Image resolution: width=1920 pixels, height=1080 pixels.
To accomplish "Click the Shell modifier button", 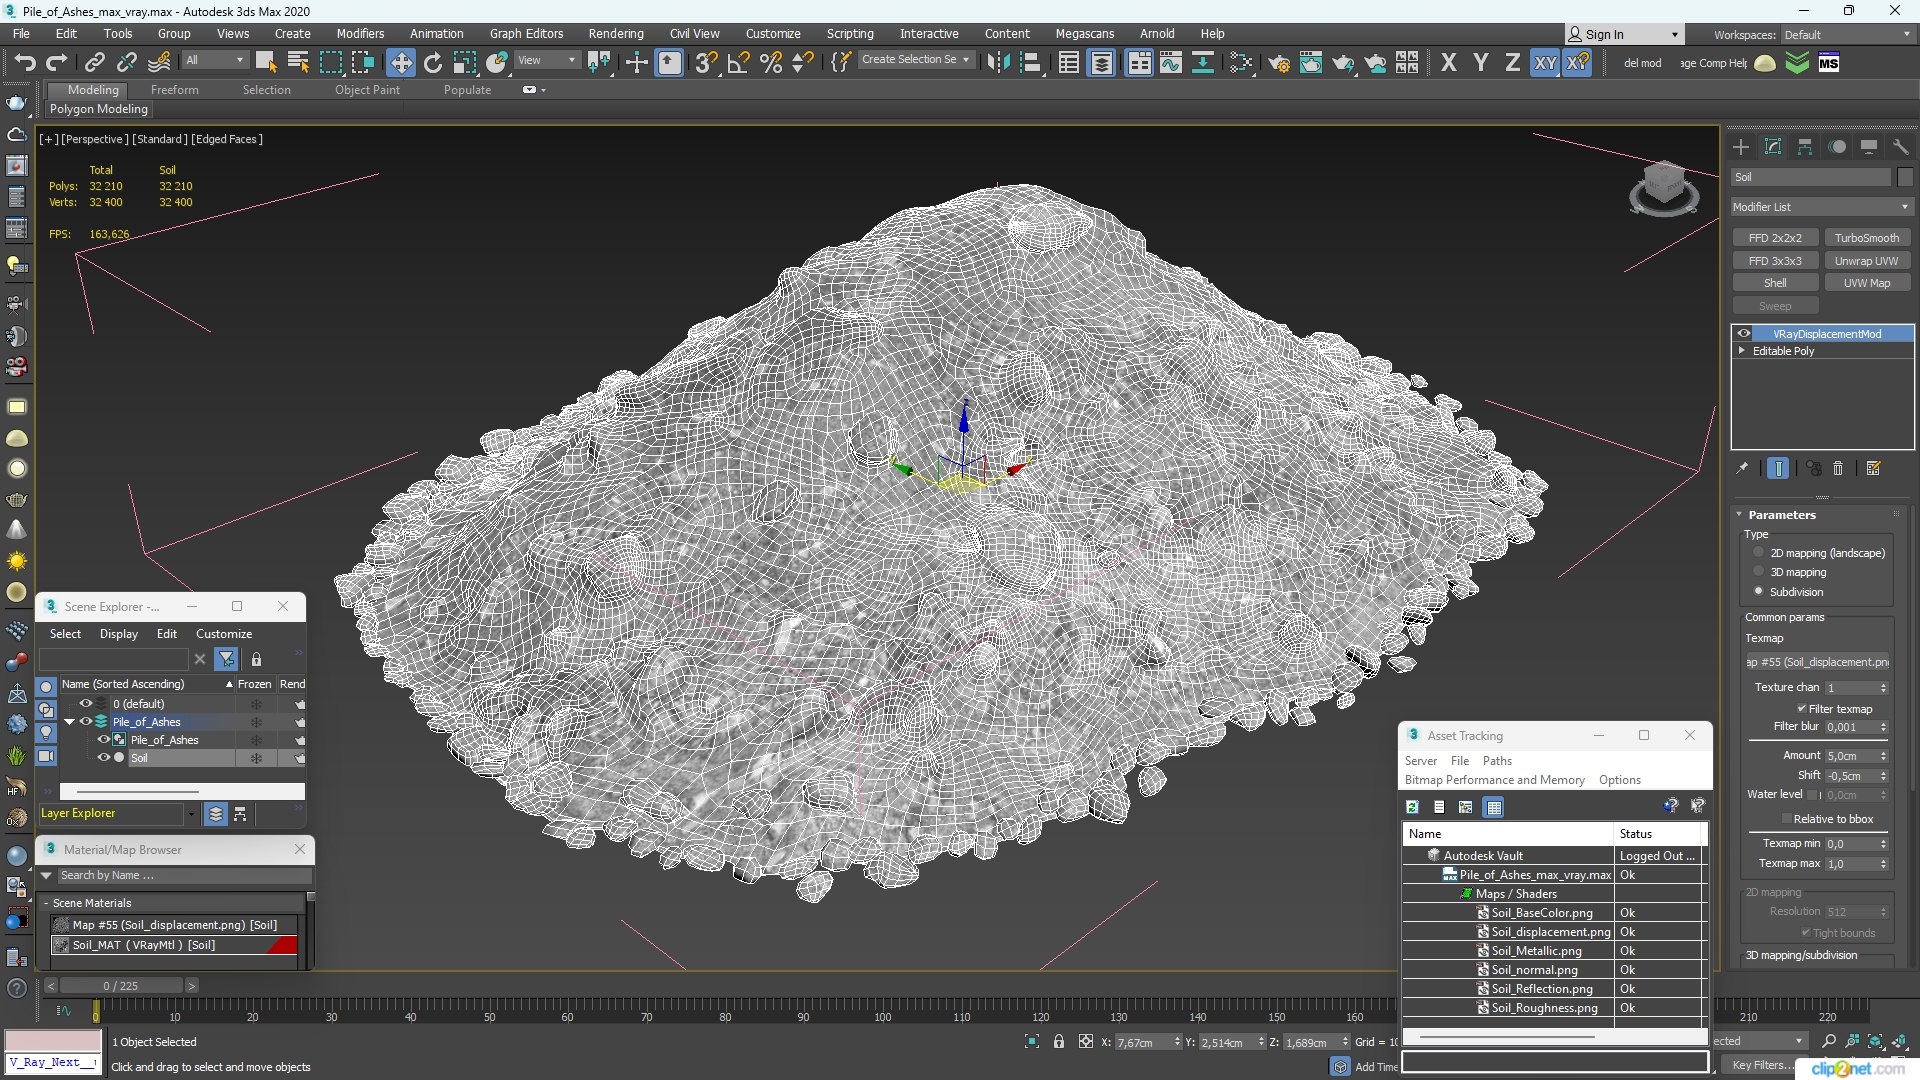I will pyautogui.click(x=1775, y=283).
